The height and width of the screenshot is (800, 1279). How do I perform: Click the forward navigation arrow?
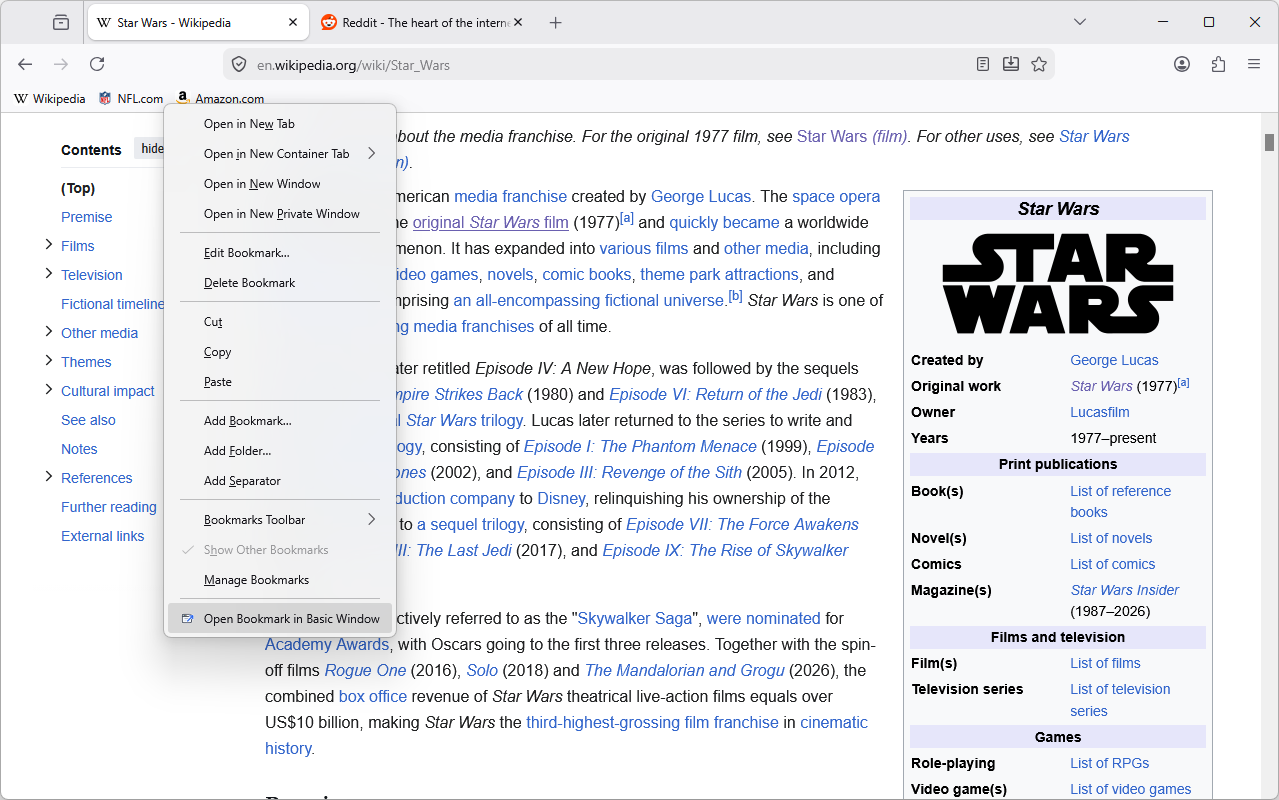(61, 64)
